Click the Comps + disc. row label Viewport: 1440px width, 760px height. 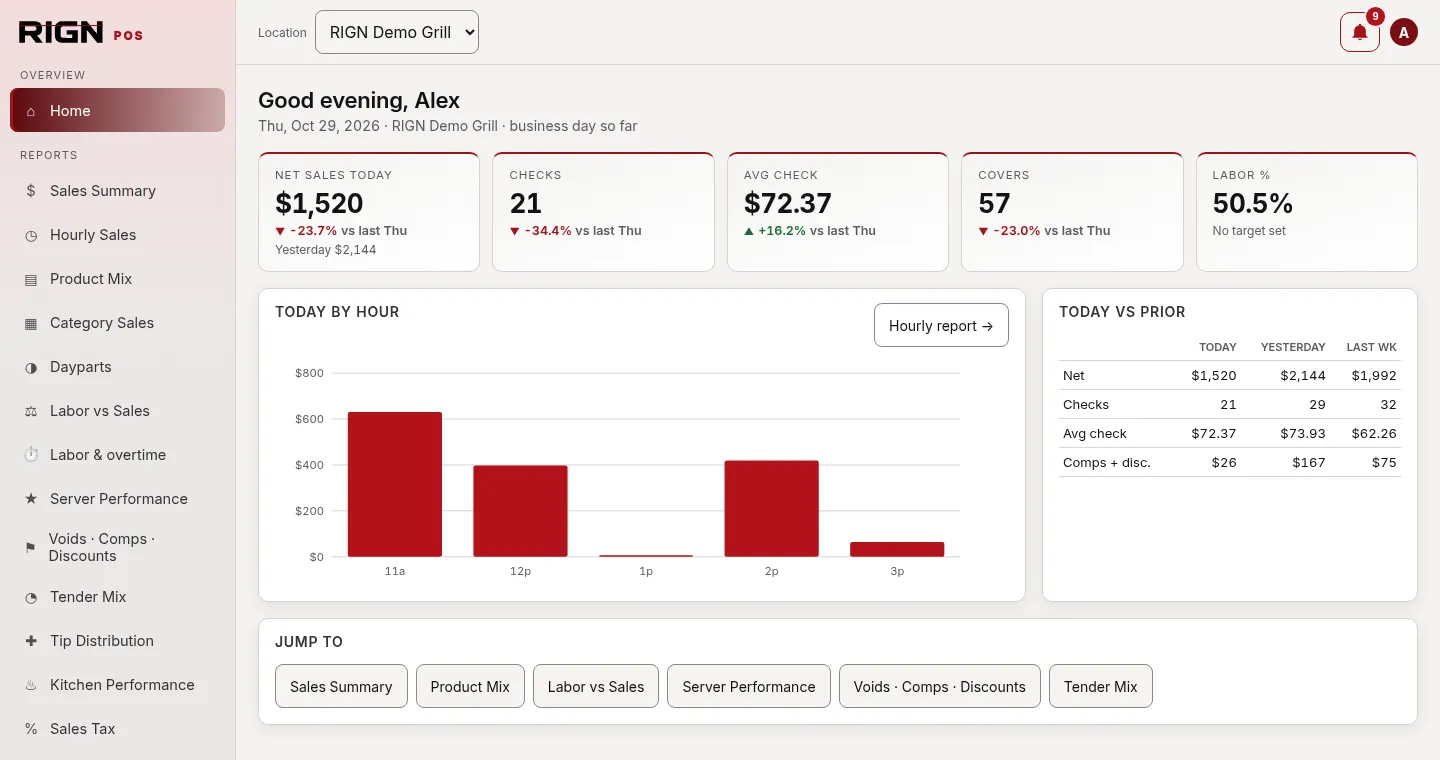pos(1107,462)
